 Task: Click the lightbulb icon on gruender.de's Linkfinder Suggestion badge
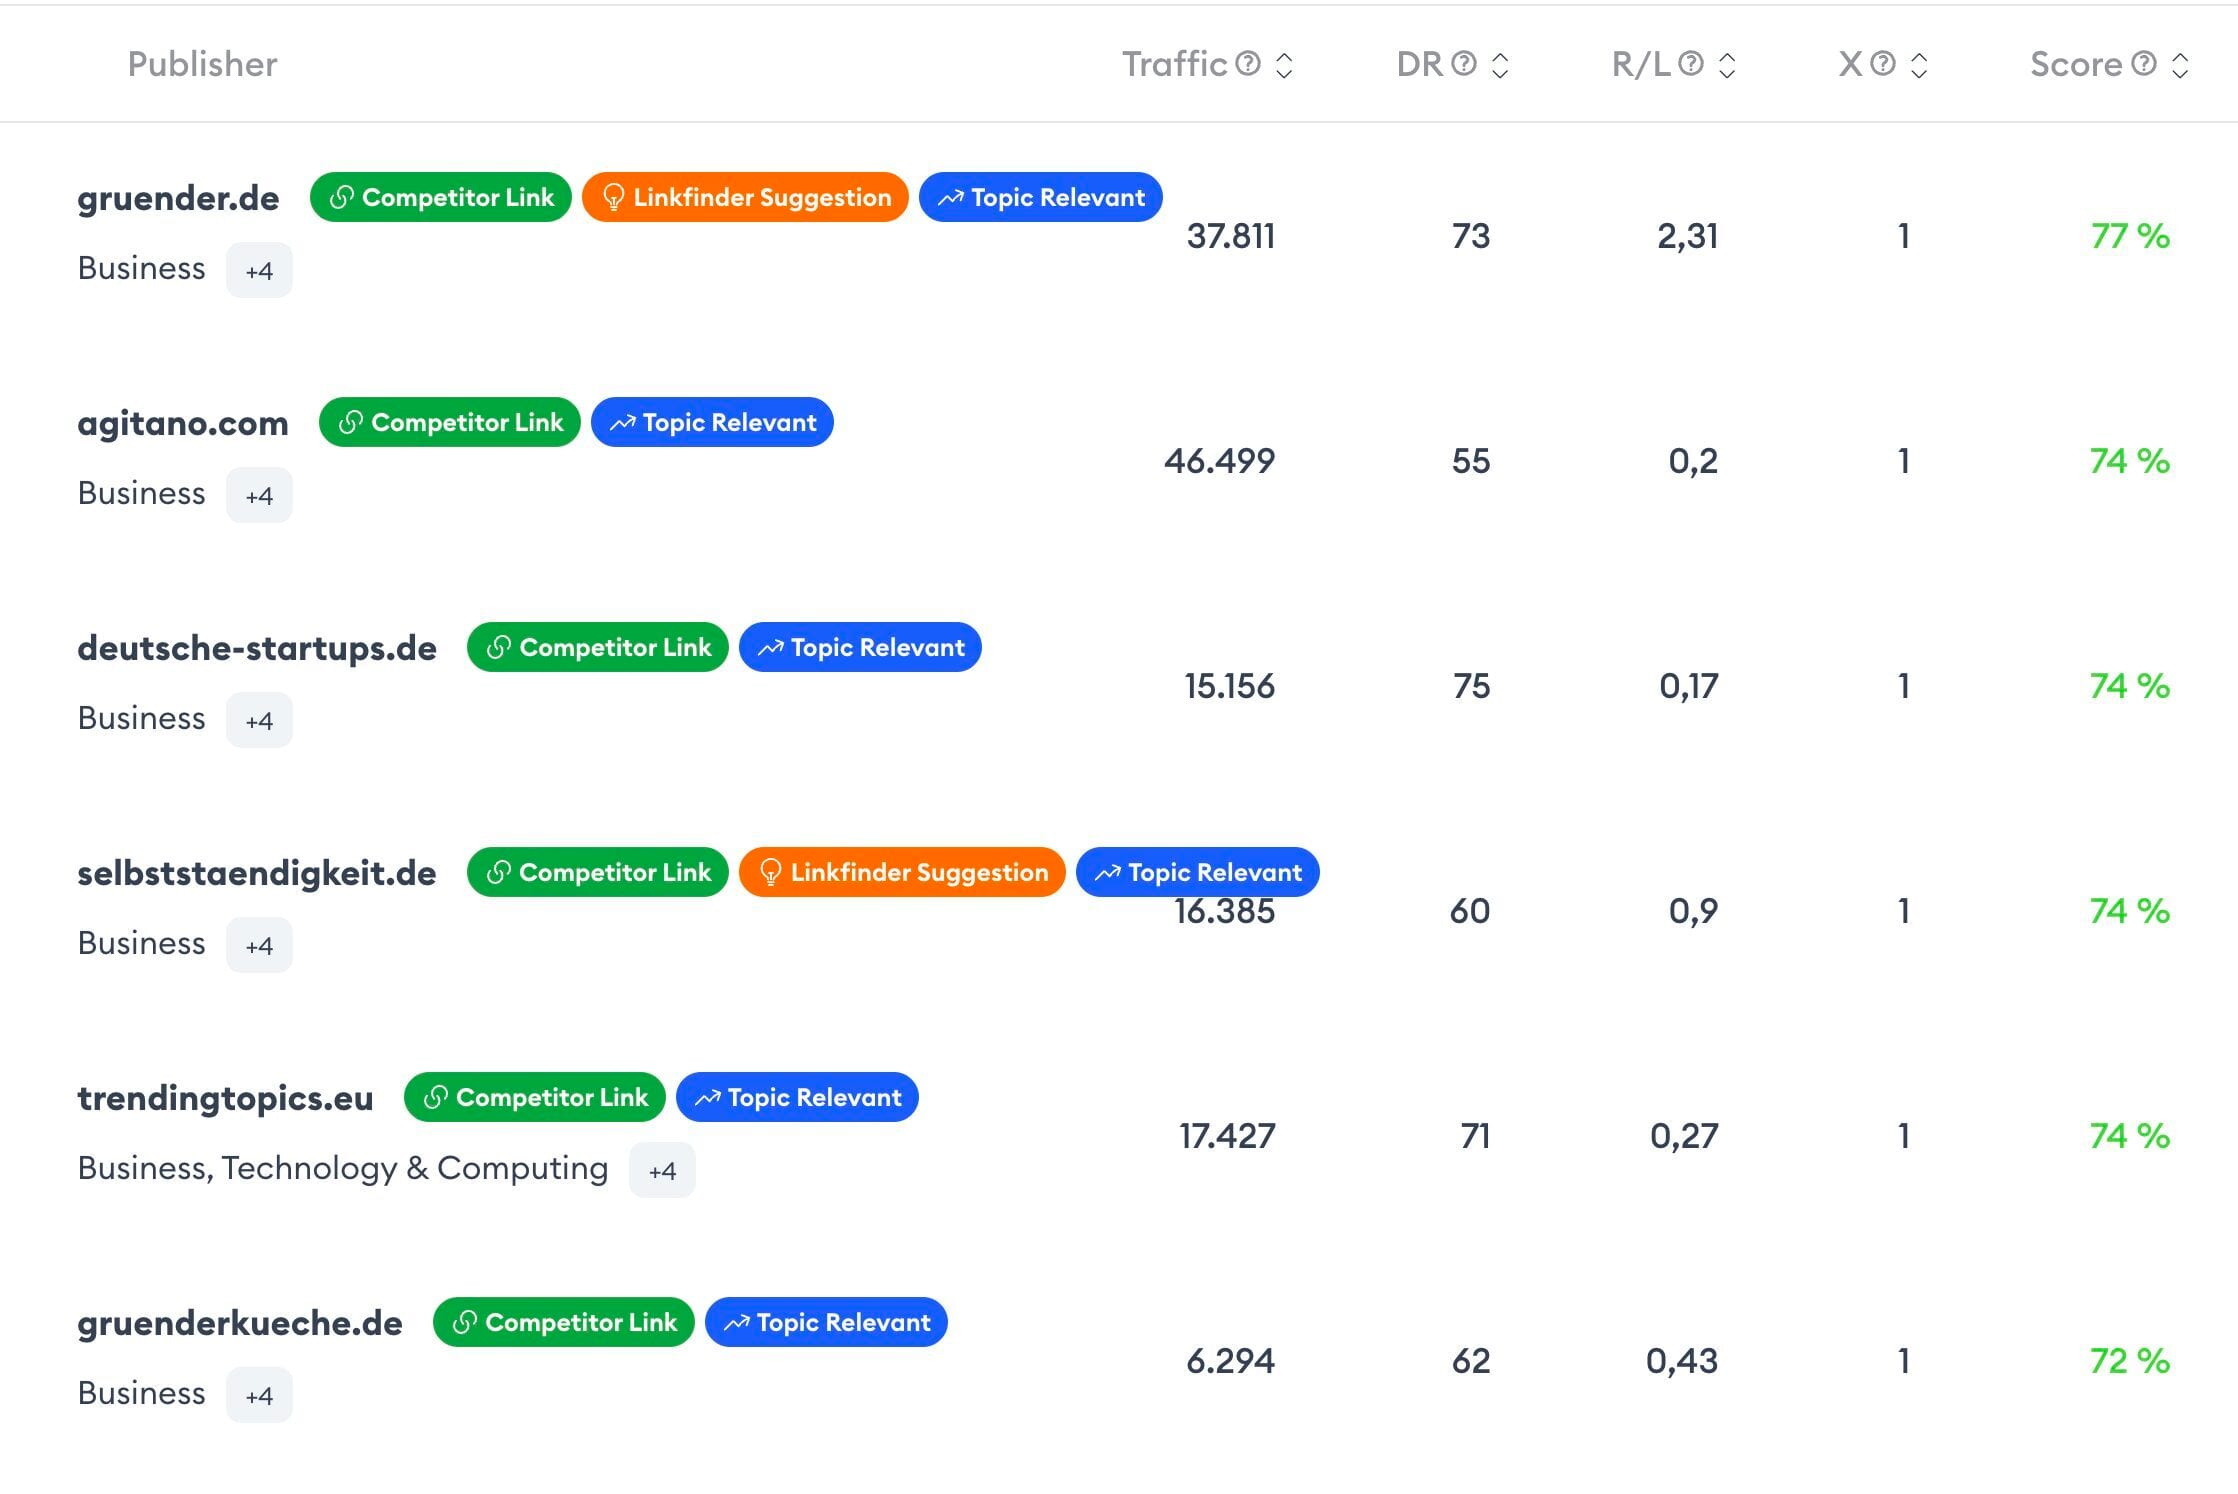pyautogui.click(x=613, y=197)
